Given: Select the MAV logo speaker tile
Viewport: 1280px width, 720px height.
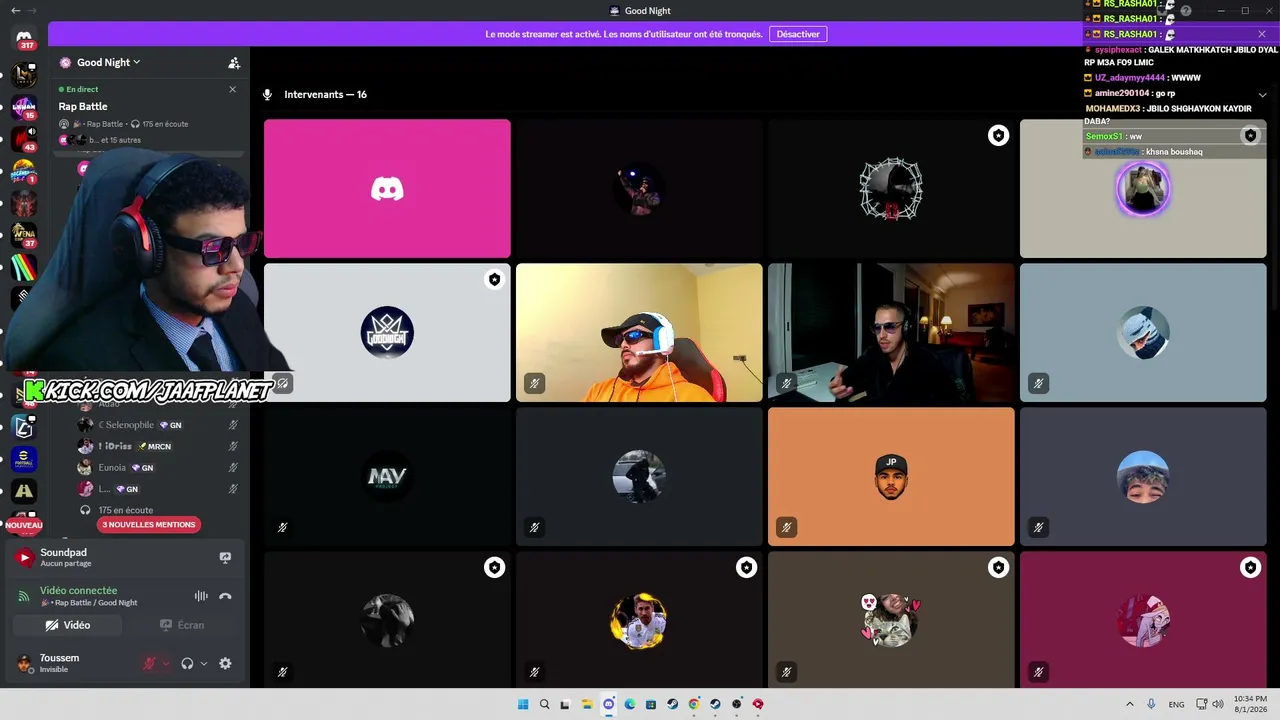Looking at the screenshot, I should (387, 477).
